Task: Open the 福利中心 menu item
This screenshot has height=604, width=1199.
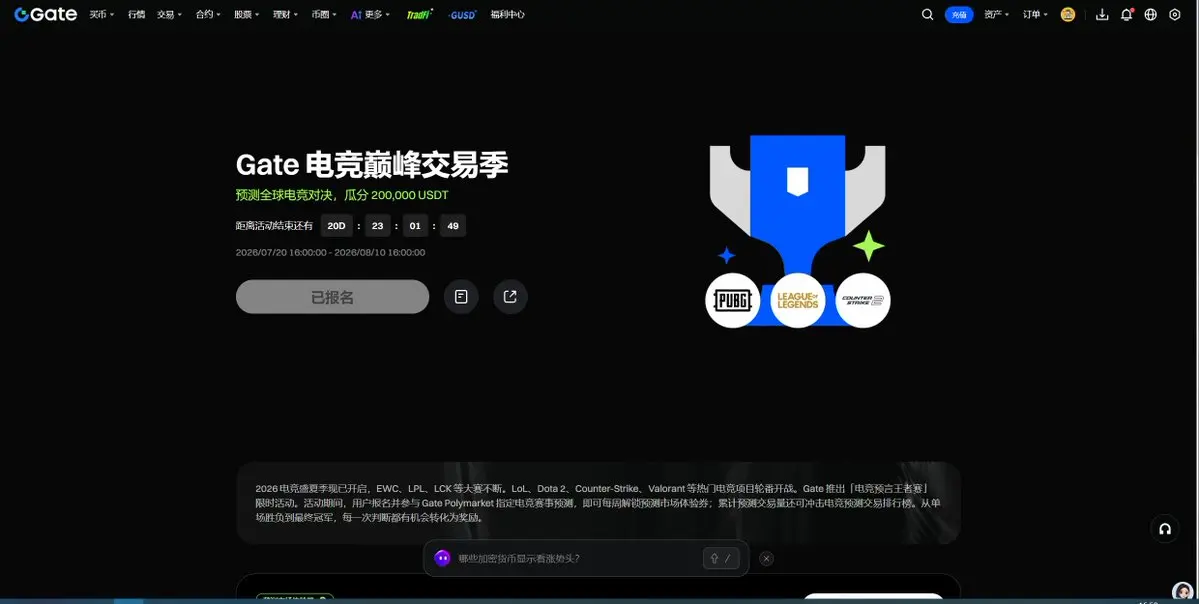Action: [508, 15]
